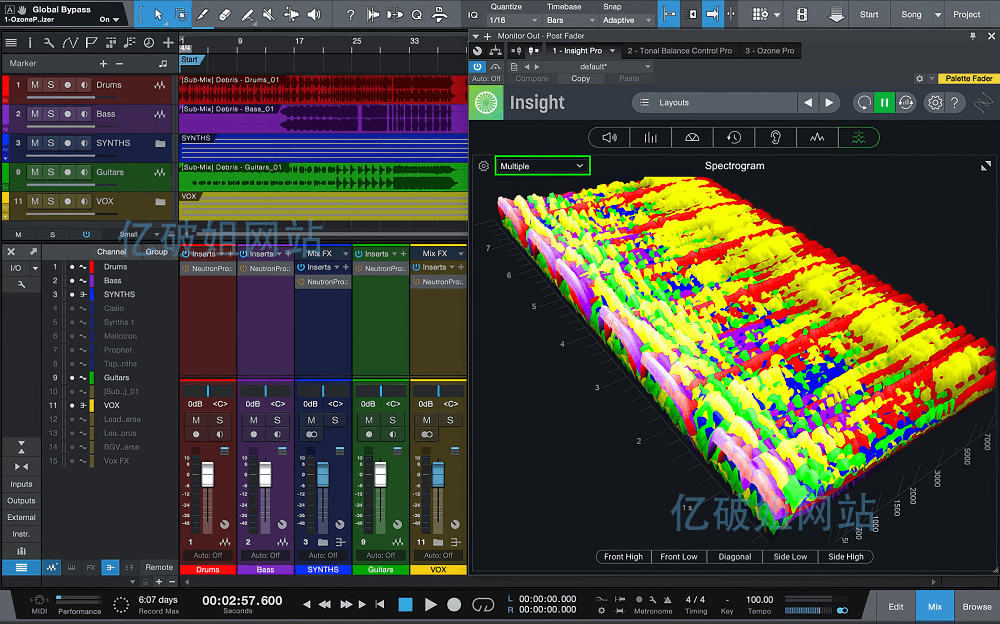Viewport: 1000px width, 624px height.
Task: Open the wrench track options icon
Action: pyautogui.click(x=49, y=43)
